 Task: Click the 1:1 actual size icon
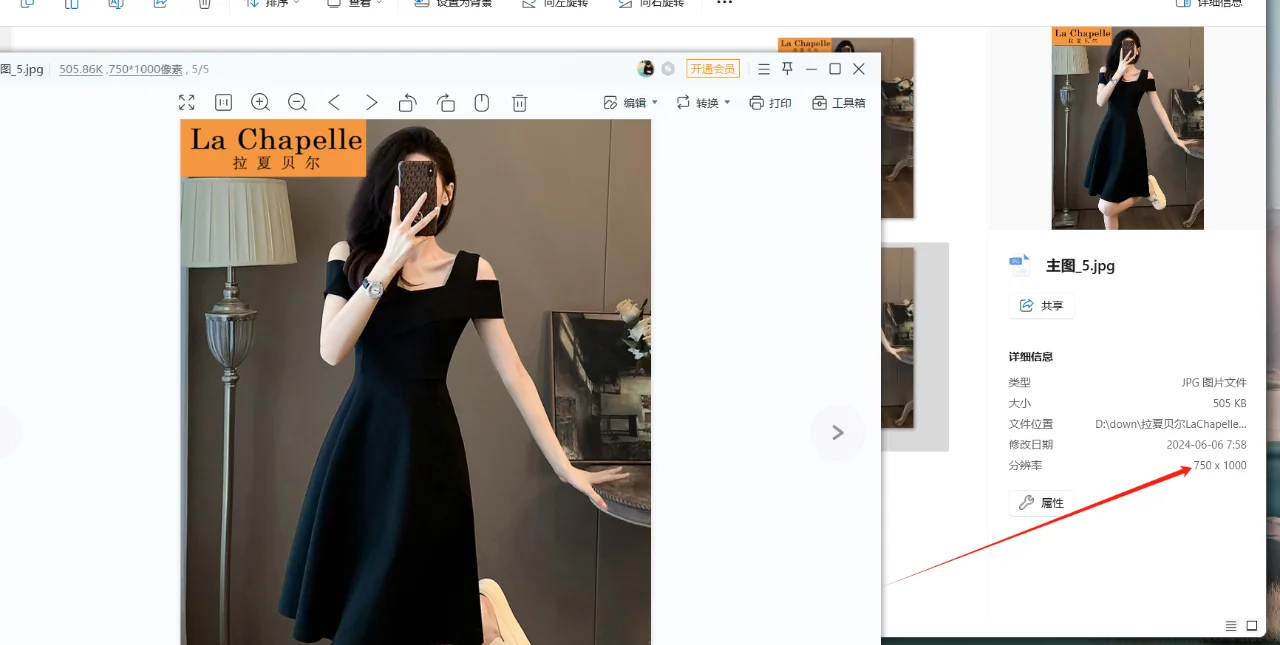click(222, 102)
